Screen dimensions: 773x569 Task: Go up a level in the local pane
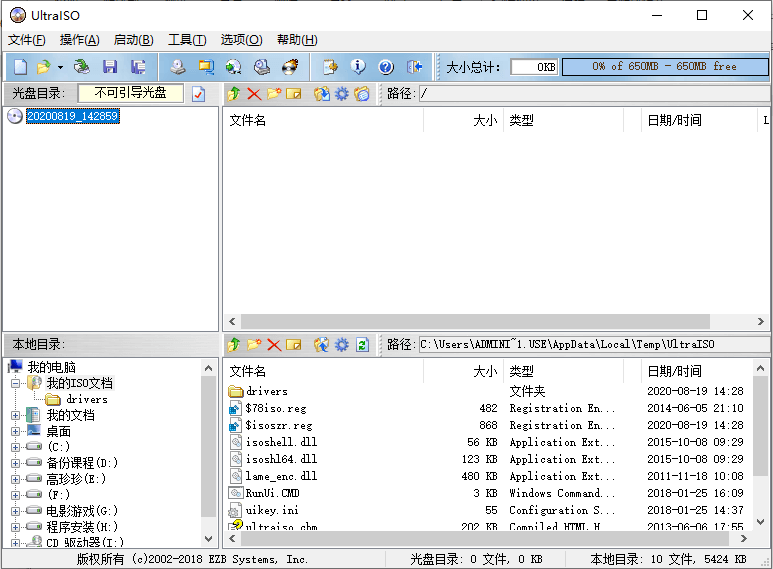click(234, 345)
